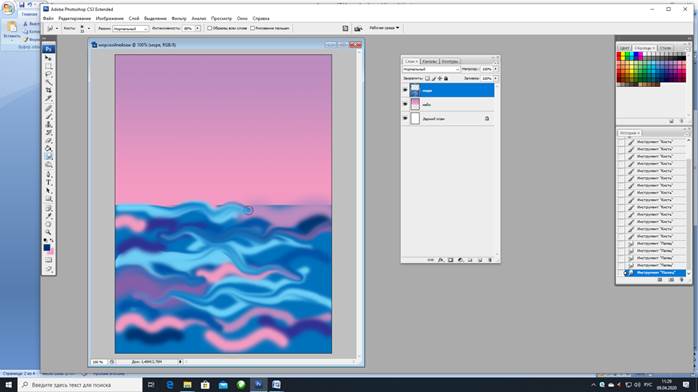
Task: Select the Zoom magnifier tool
Action: tap(49, 232)
